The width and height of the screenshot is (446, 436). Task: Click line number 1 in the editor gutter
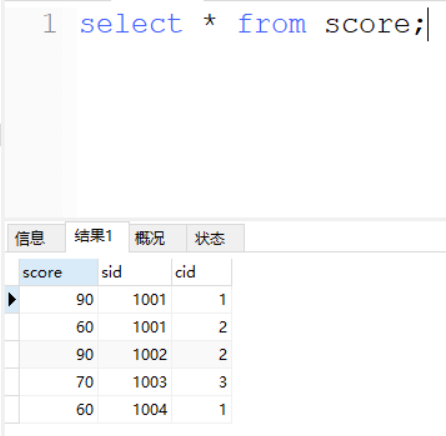49,23
